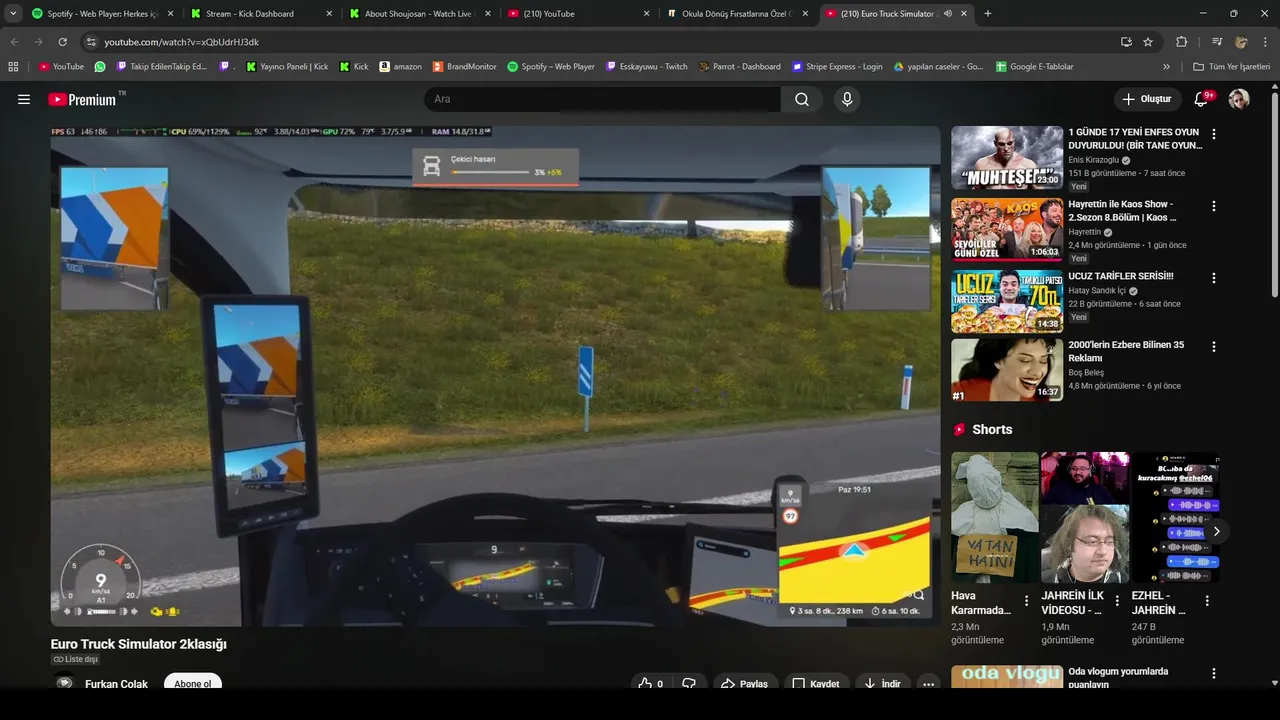
Task: Mute audio on the Euro Truck Simulator tab
Action: tap(947, 14)
